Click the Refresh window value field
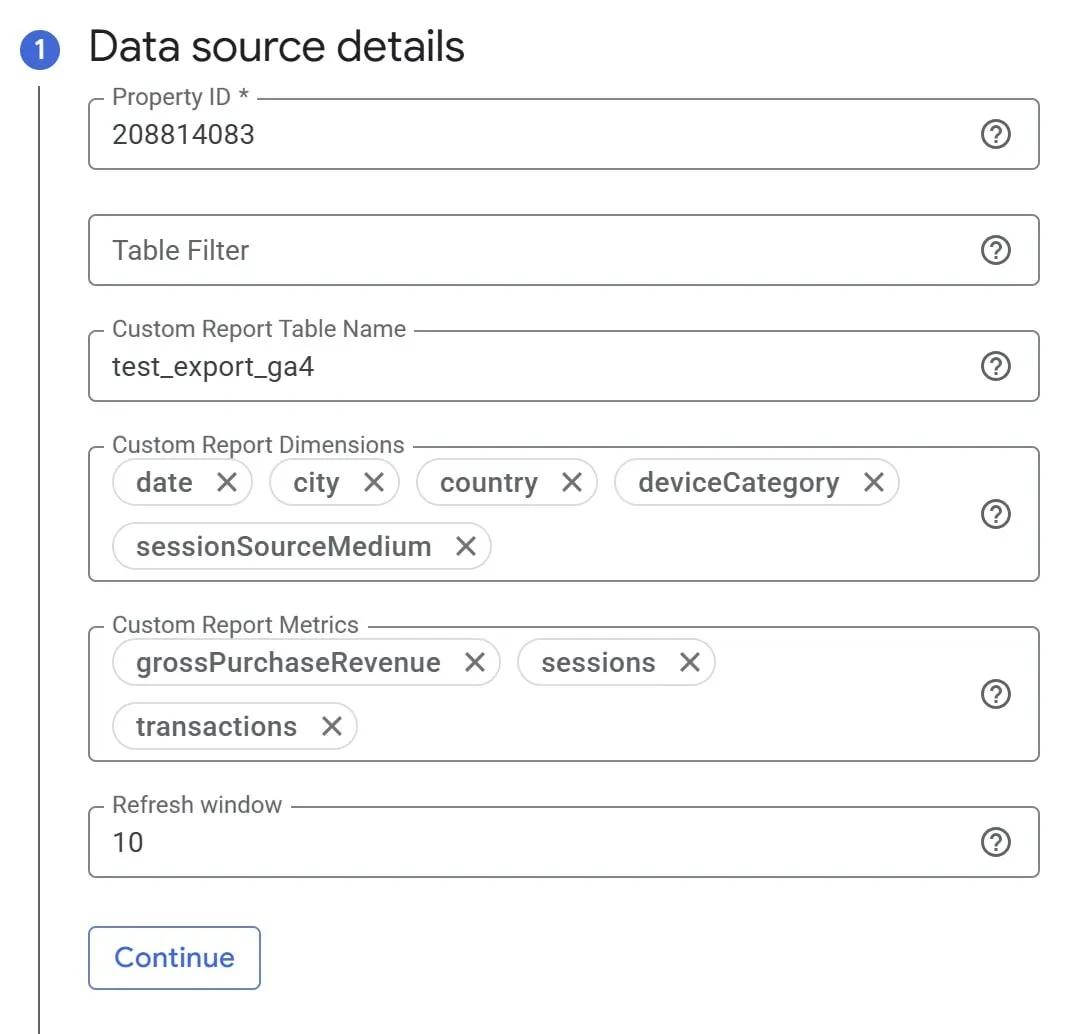The width and height of the screenshot is (1072, 1034). pyautogui.click(x=530, y=843)
